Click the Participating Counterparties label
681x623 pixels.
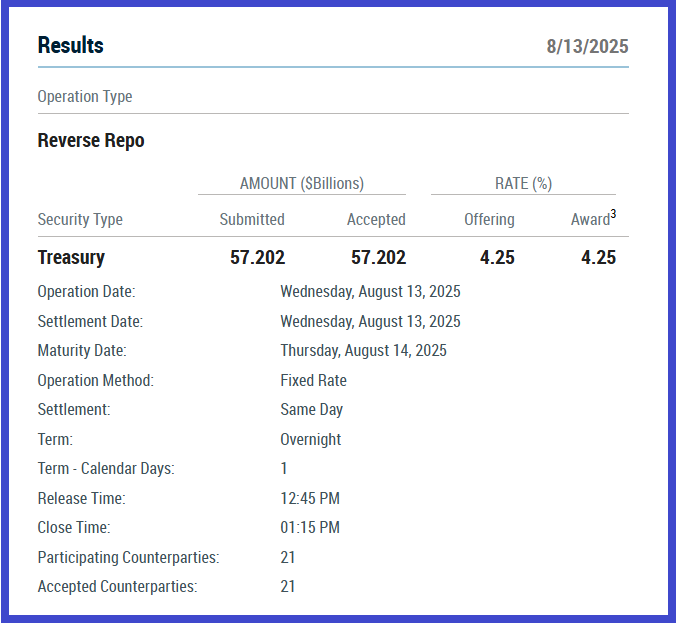pos(128,557)
